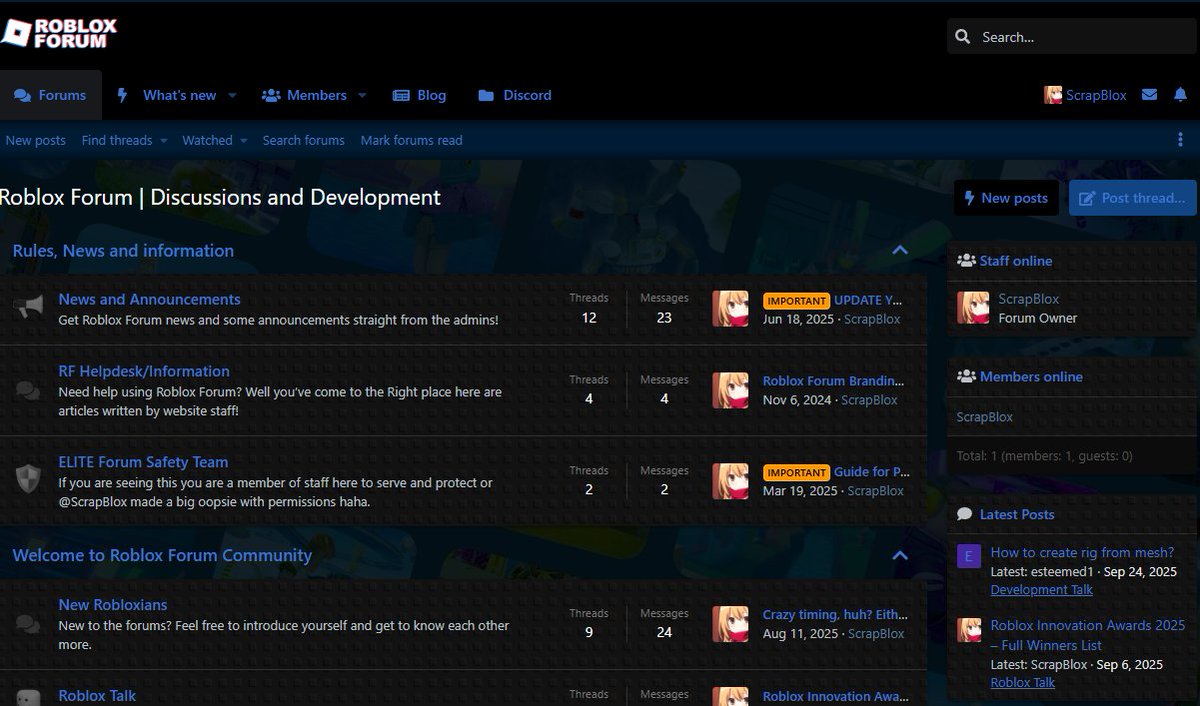Image resolution: width=1200 pixels, height=706 pixels.
Task: Click the ELITE Forum Safety Team shield icon
Action: pos(29,479)
